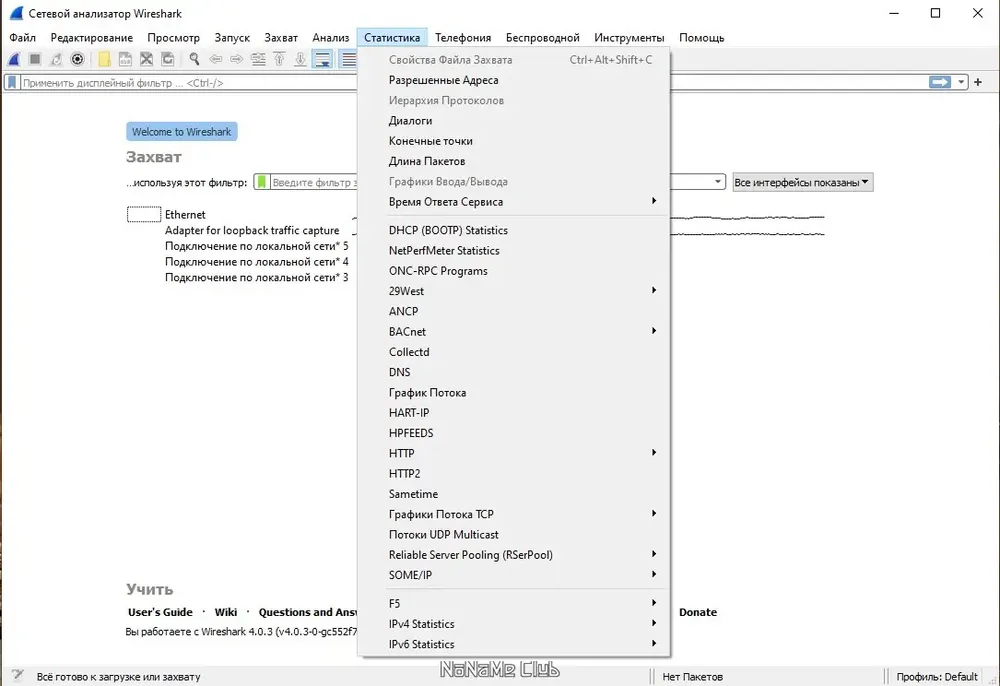The height and width of the screenshot is (686, 1000).
Task: Expand the 29West submenu
Action: click(514, 291)
